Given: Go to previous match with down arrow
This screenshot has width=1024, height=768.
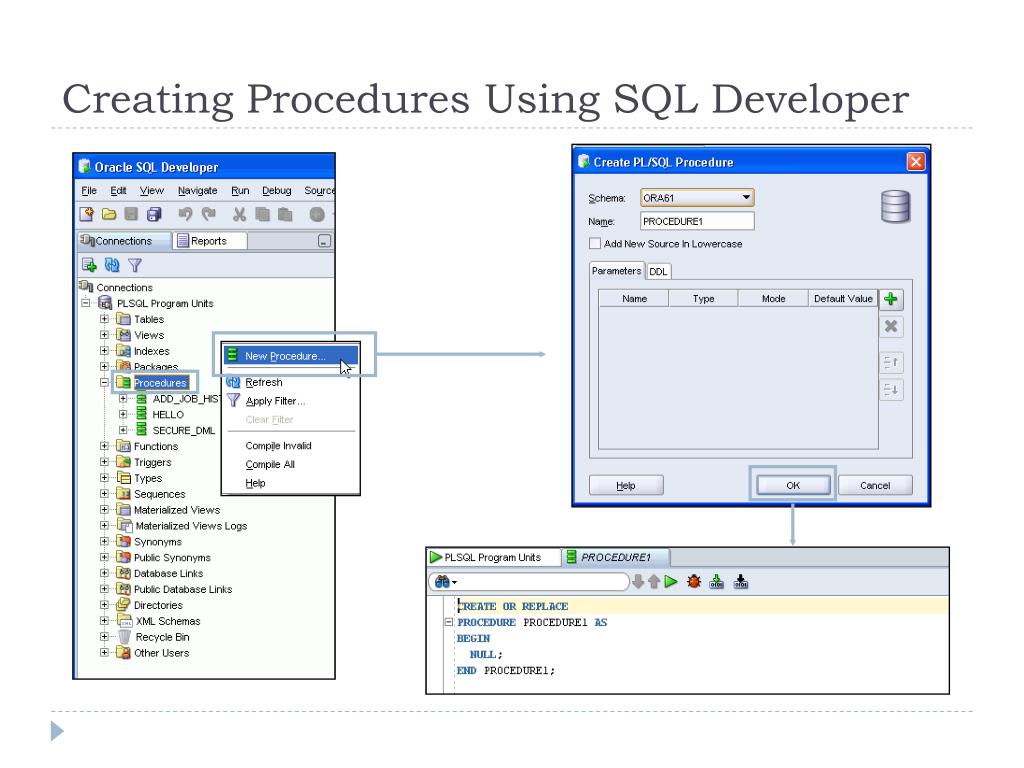Looking at the screenshot, I should tap(638, 581).
